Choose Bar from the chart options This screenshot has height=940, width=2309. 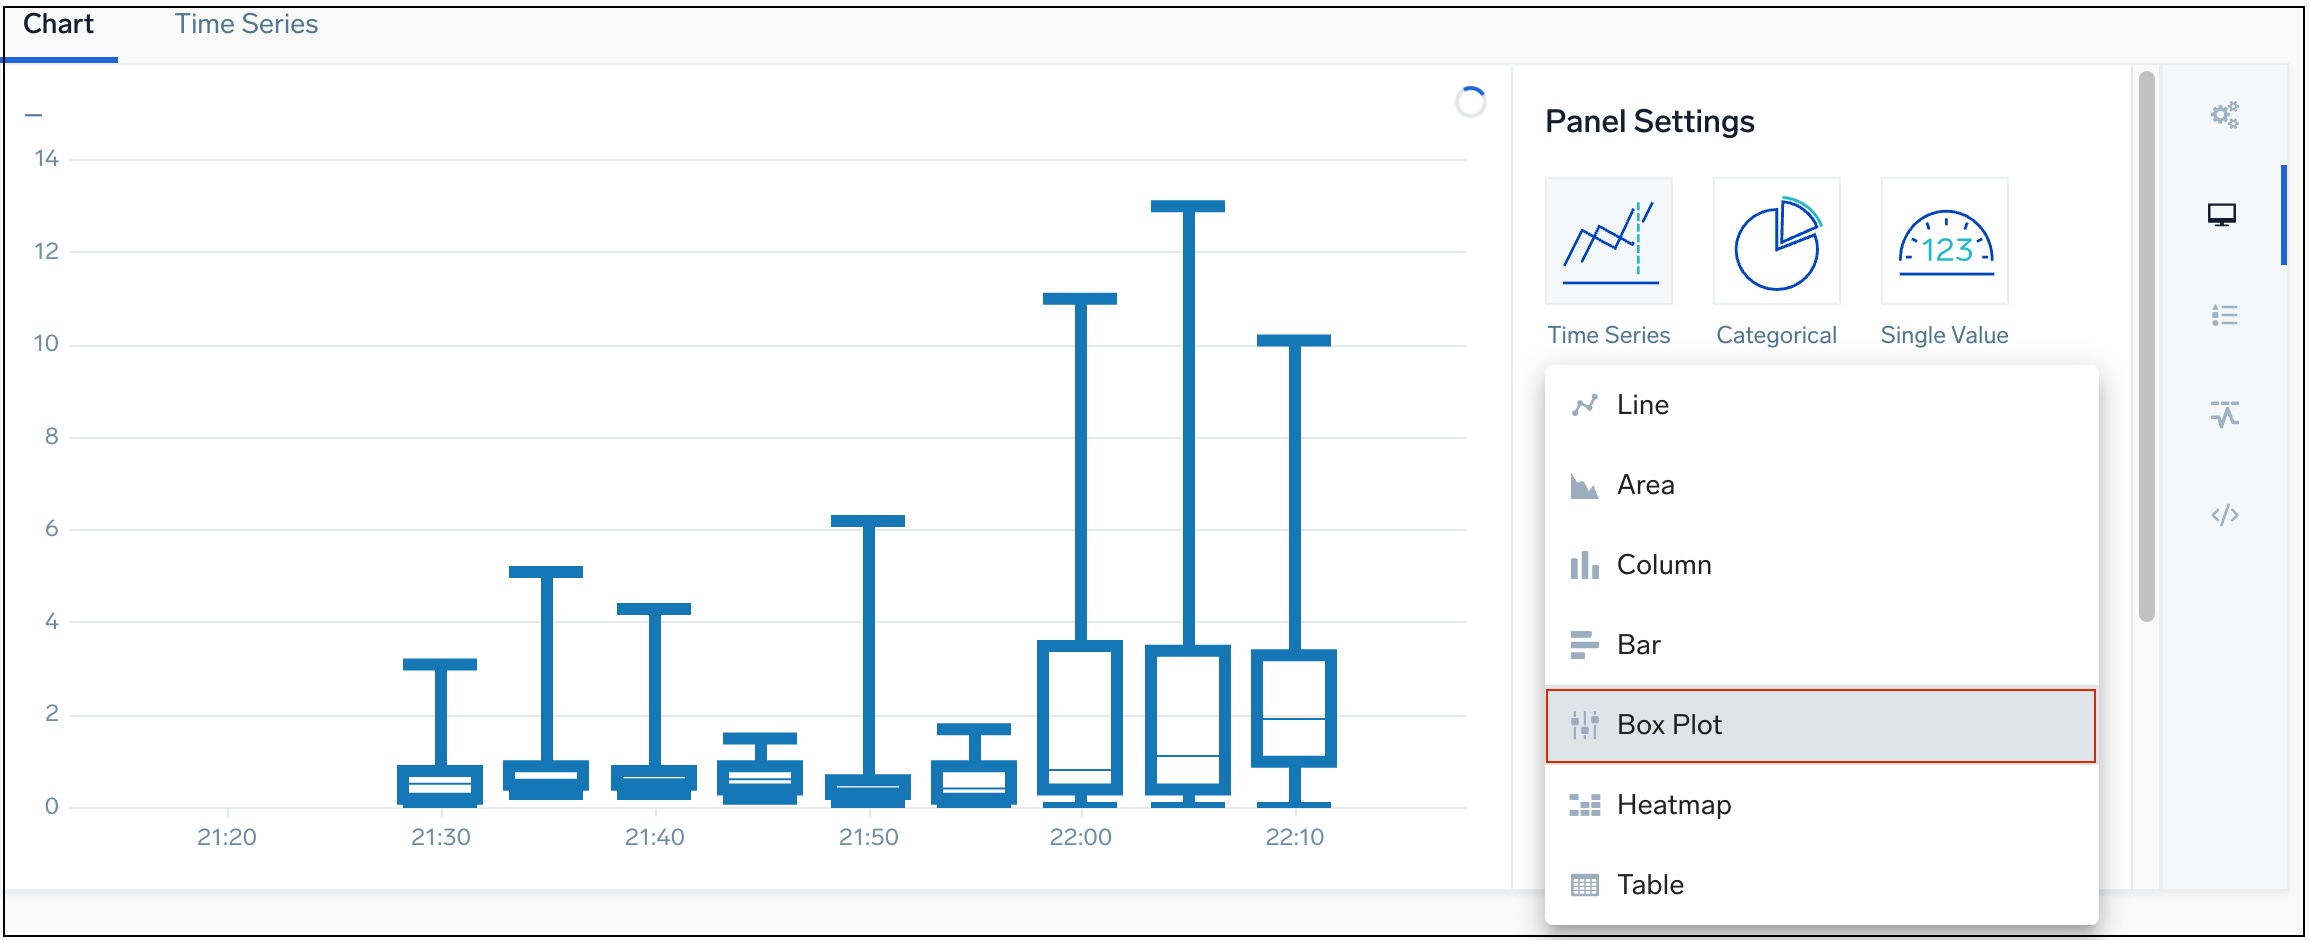point(1638,644)
